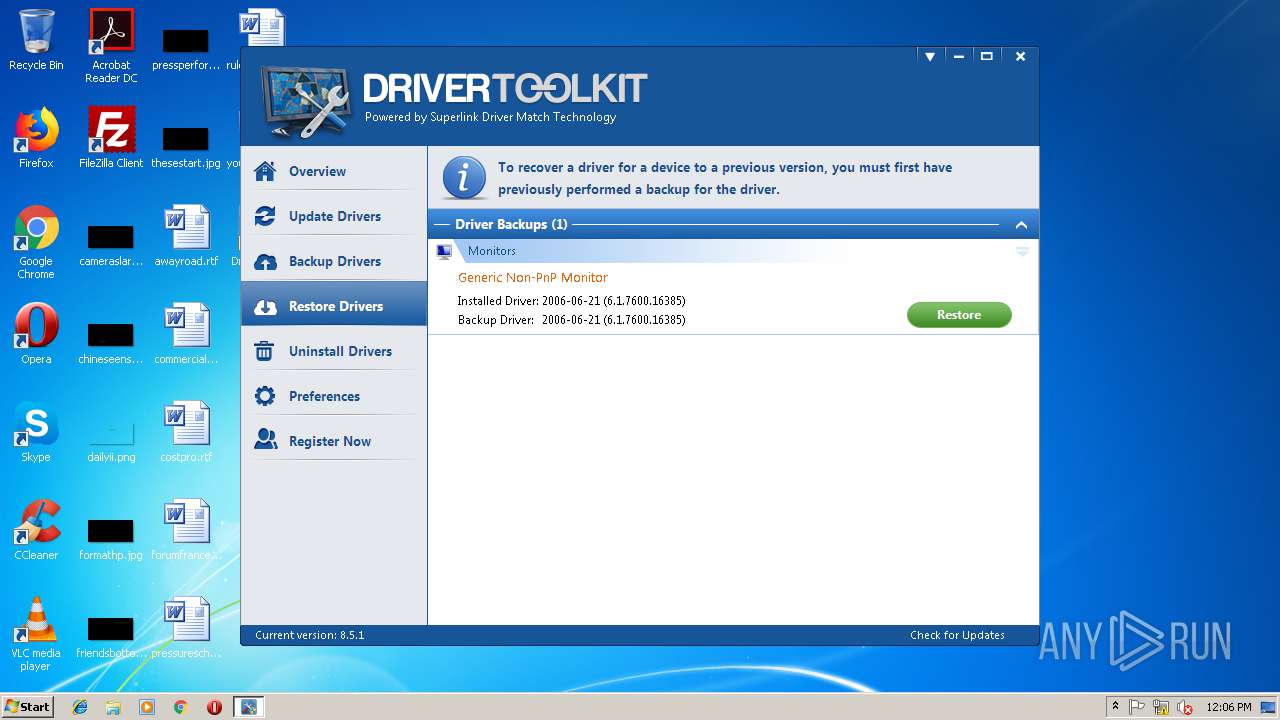
Task: Click the Monitors category icon
Action: 445,252
